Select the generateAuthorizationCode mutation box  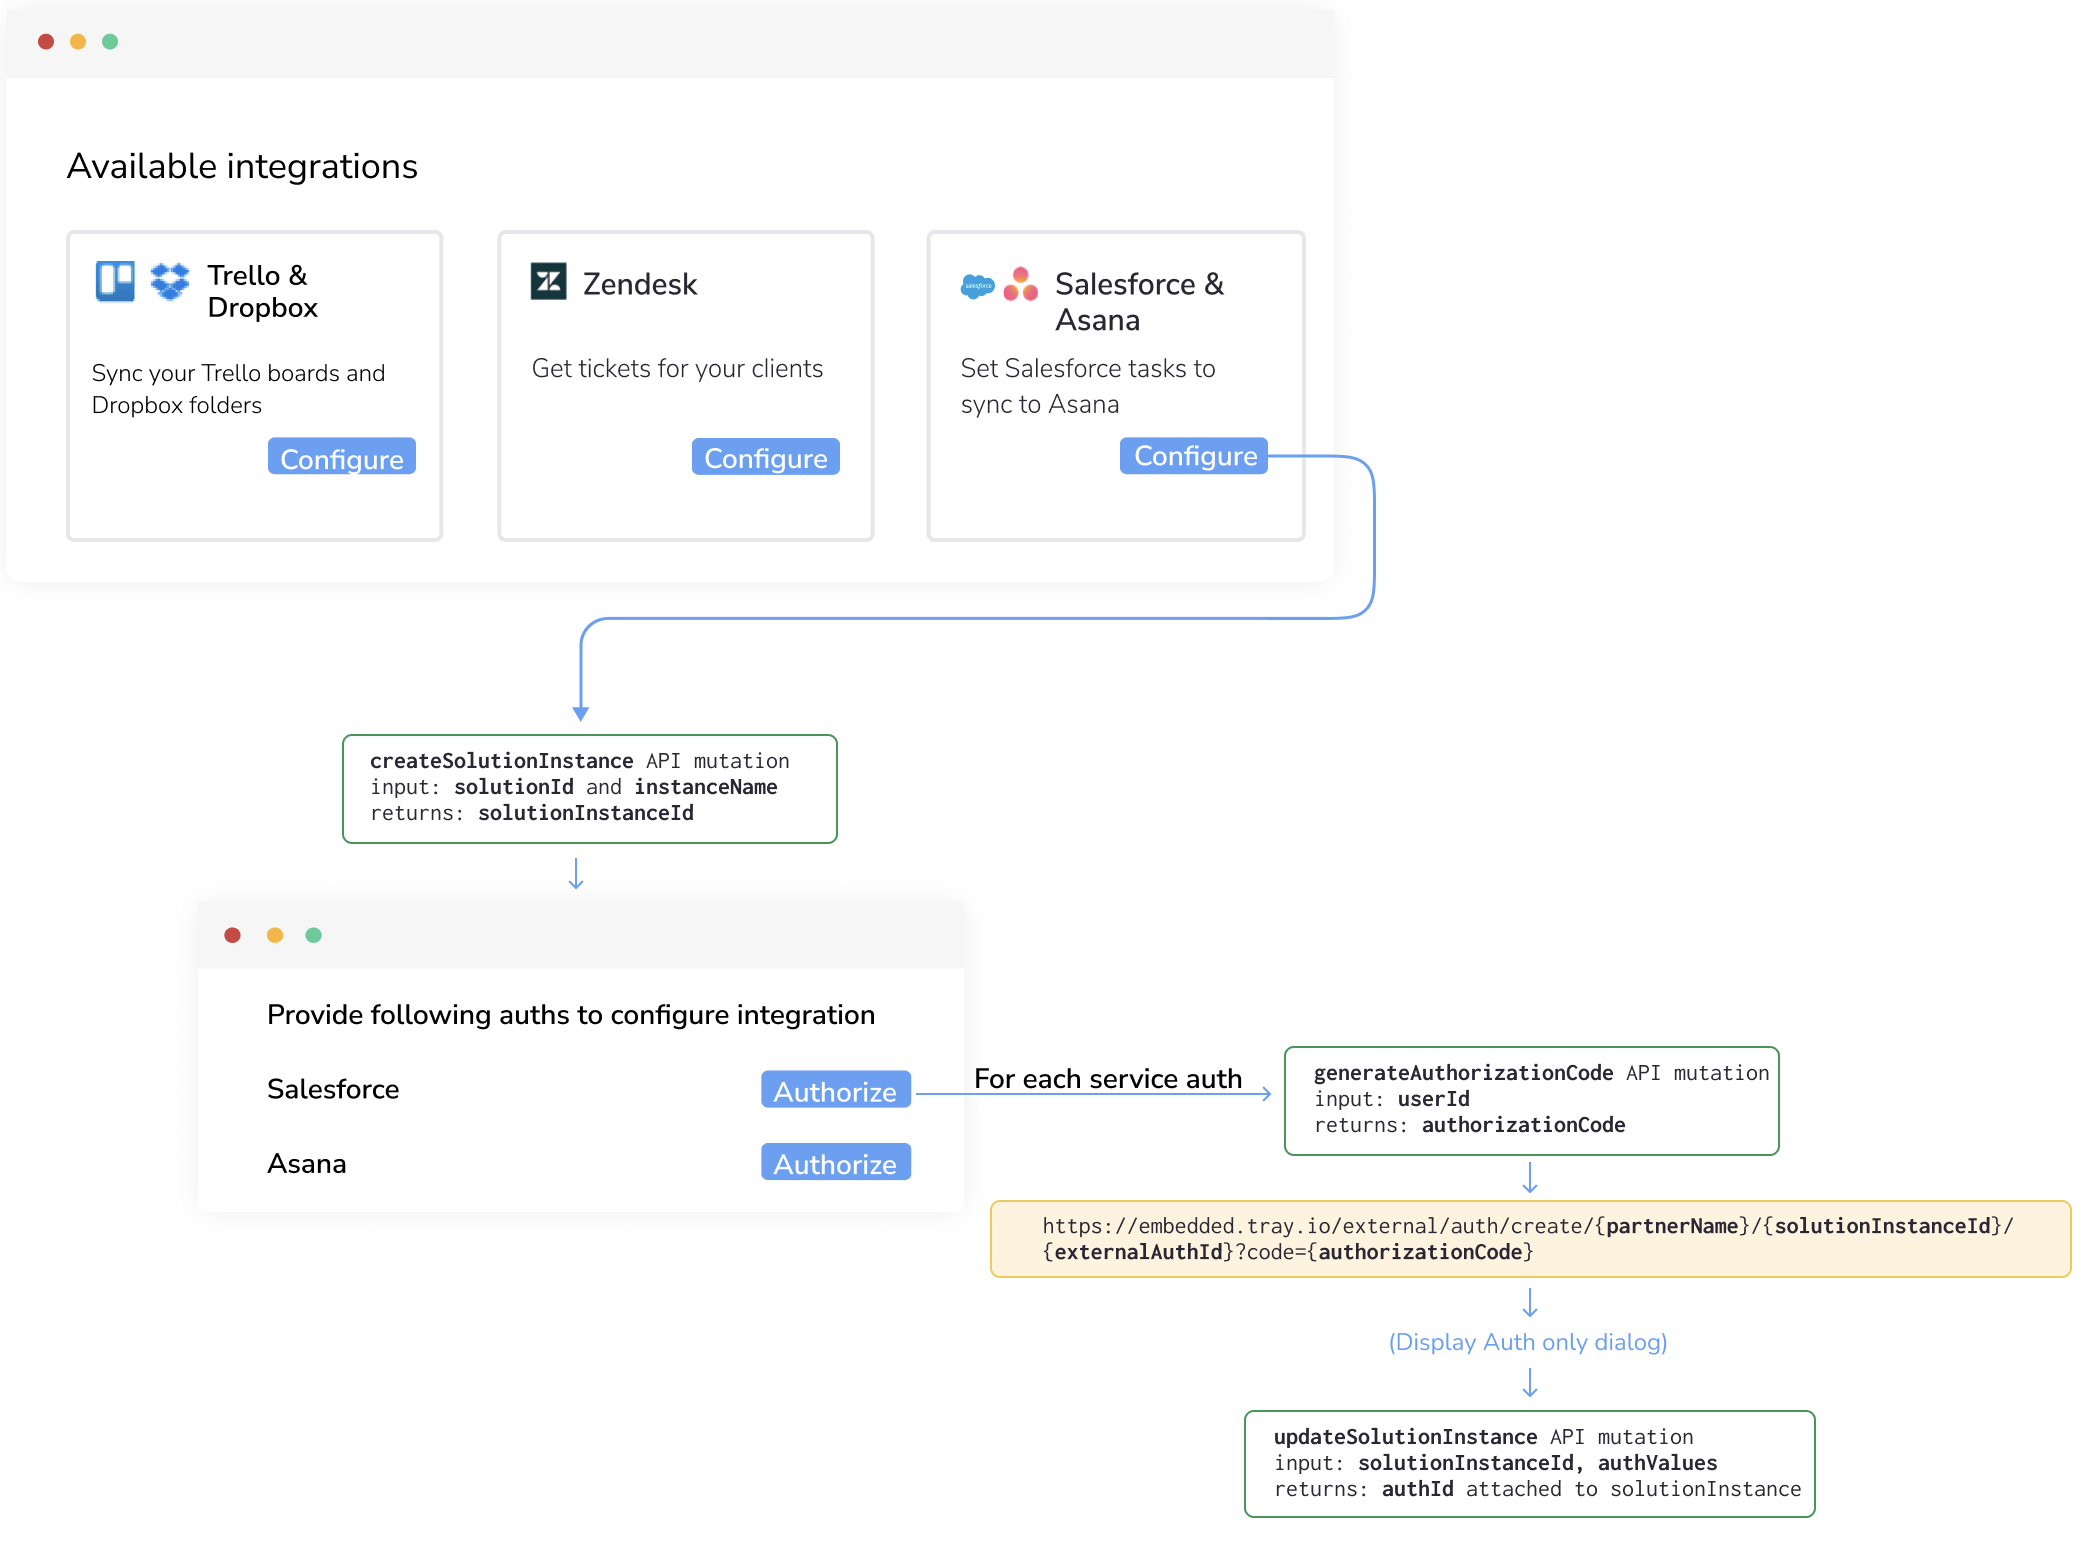[x=1531, y=1100]
